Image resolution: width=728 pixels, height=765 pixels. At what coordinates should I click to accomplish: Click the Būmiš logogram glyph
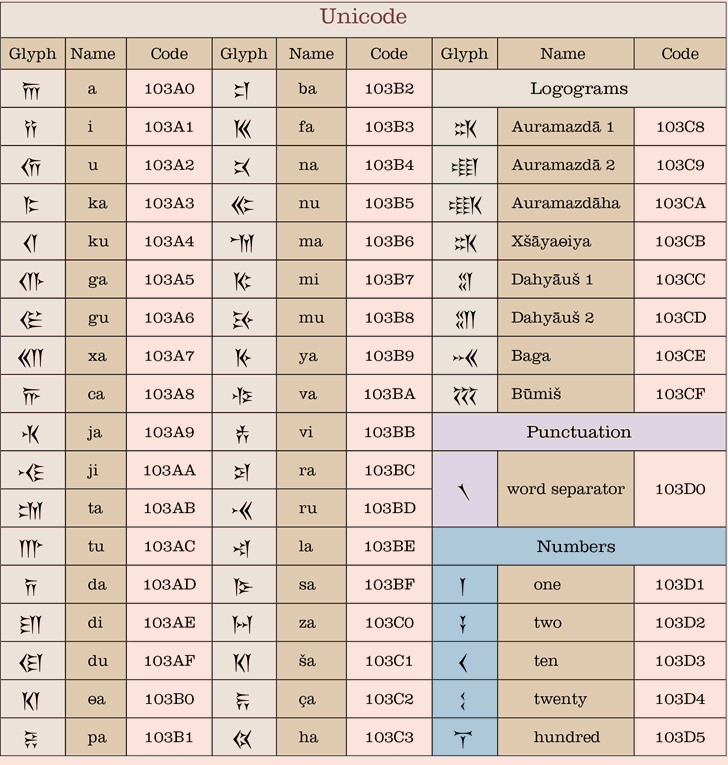coord(464,394)
